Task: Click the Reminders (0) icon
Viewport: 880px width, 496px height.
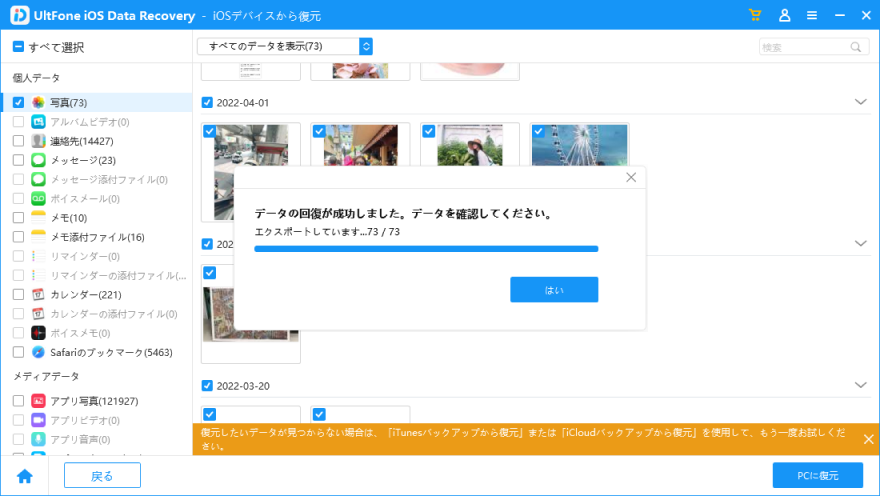Action: 38,256
